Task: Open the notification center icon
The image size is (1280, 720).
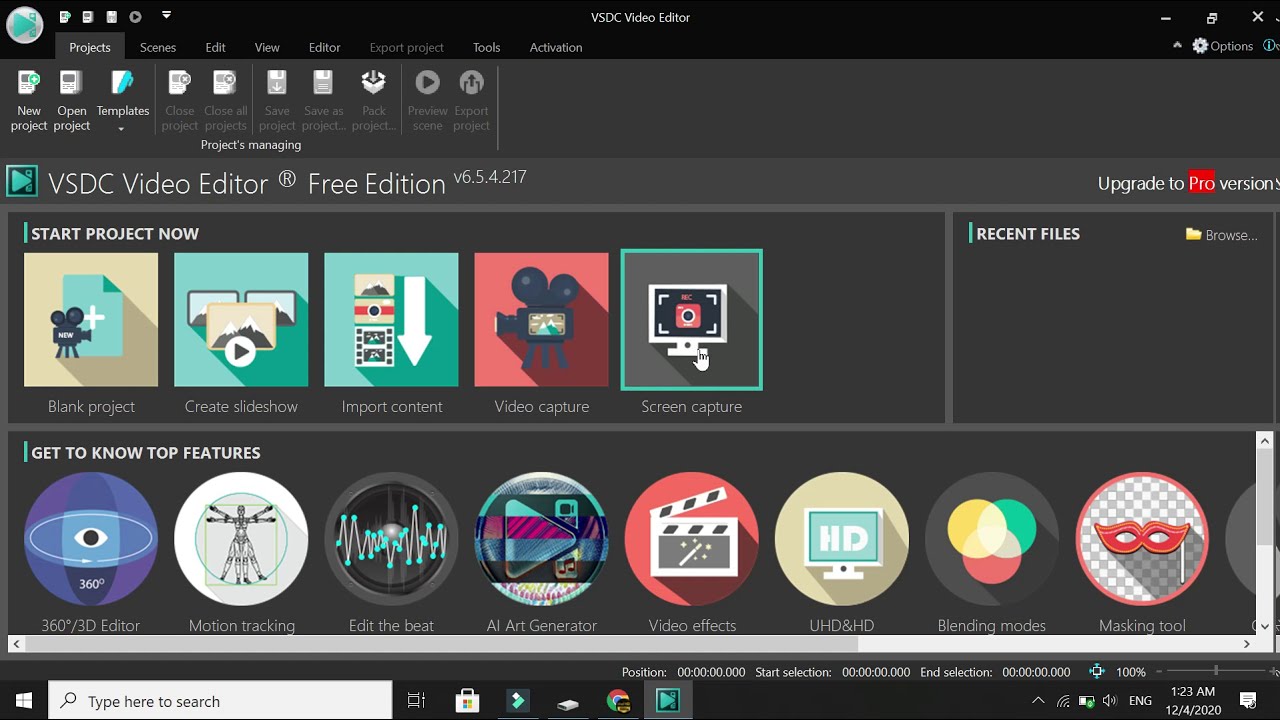Action: pyautogui.click(x=1248, y=701)
